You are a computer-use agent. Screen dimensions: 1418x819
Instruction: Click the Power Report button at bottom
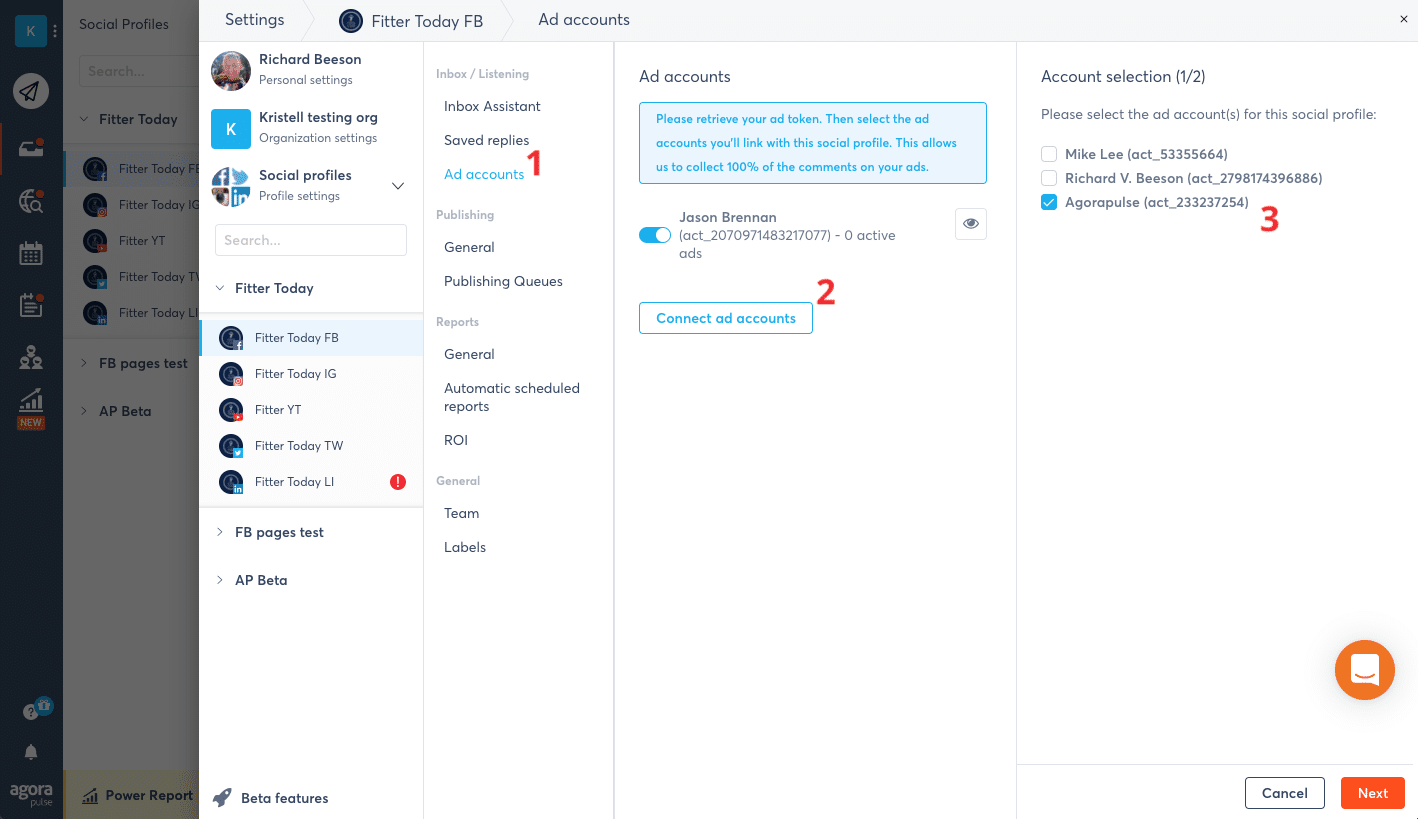tap(132, 795)
